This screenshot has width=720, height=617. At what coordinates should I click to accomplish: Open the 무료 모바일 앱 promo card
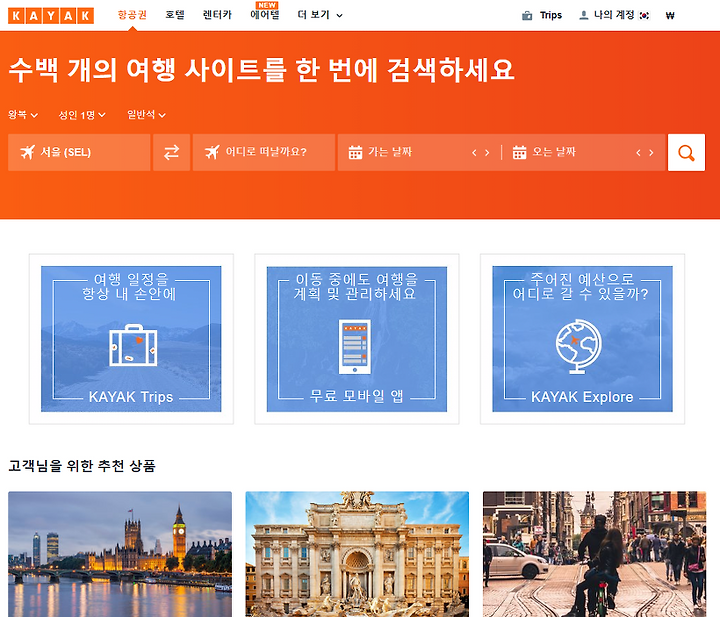357,339
